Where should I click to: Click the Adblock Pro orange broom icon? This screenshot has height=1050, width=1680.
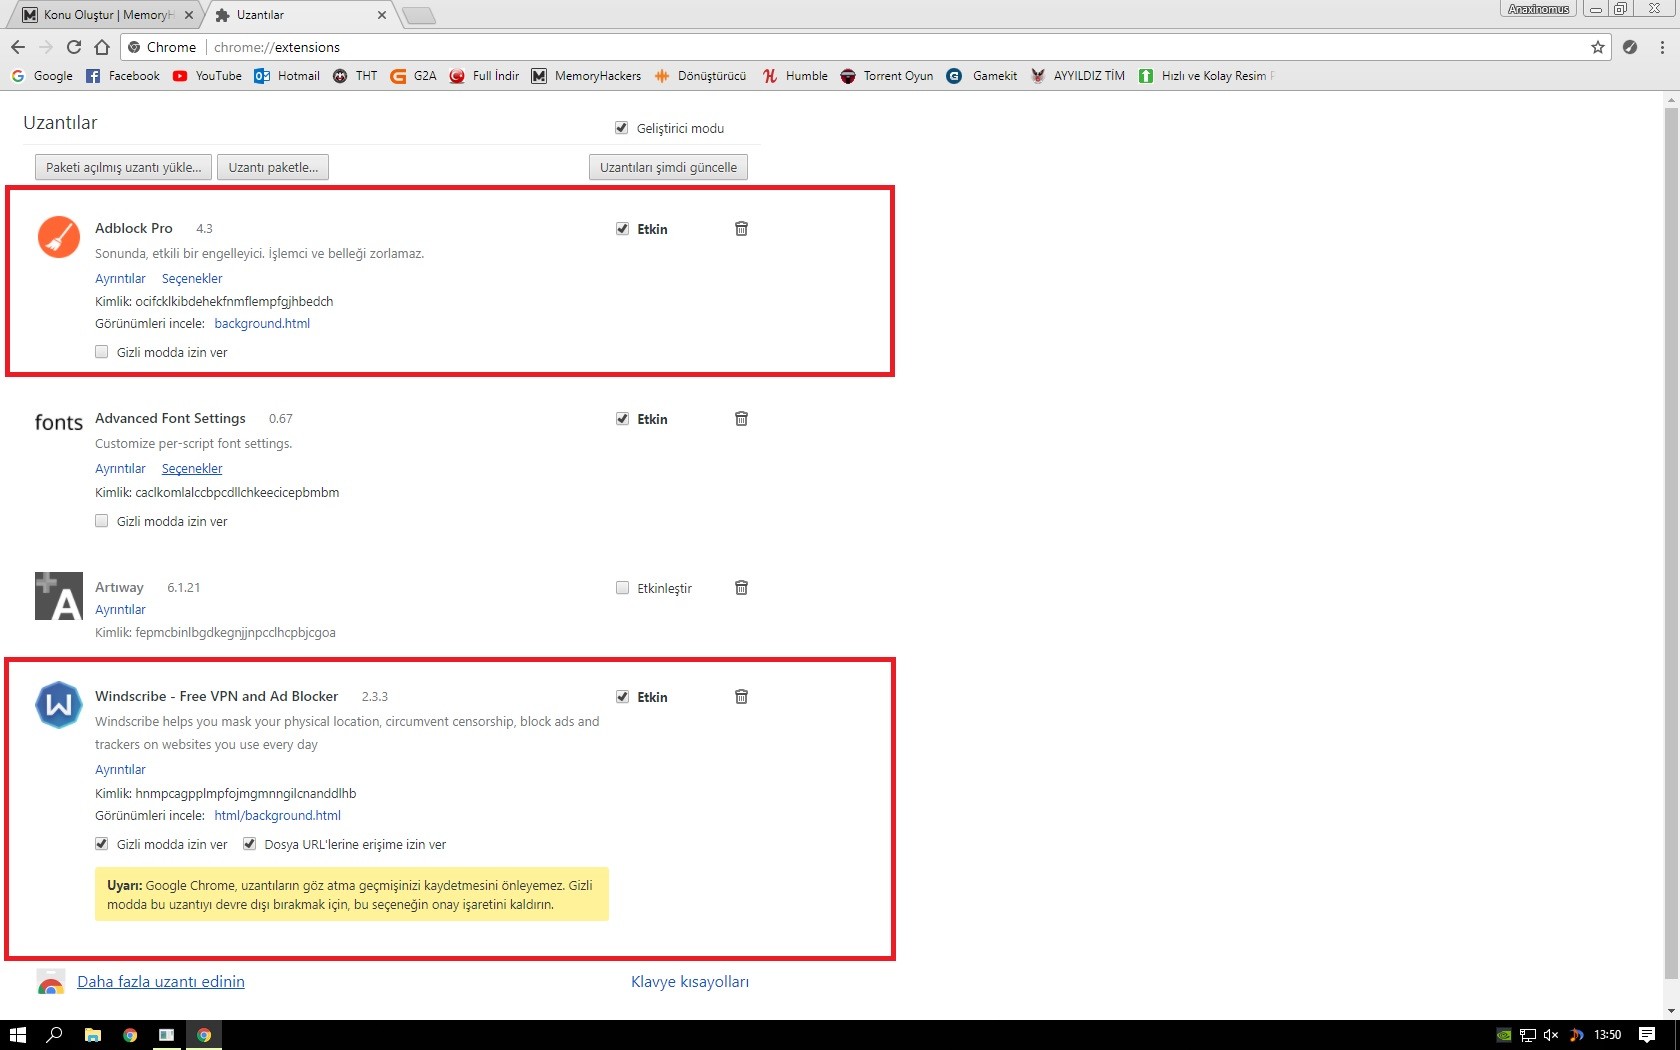coord(59,237)
